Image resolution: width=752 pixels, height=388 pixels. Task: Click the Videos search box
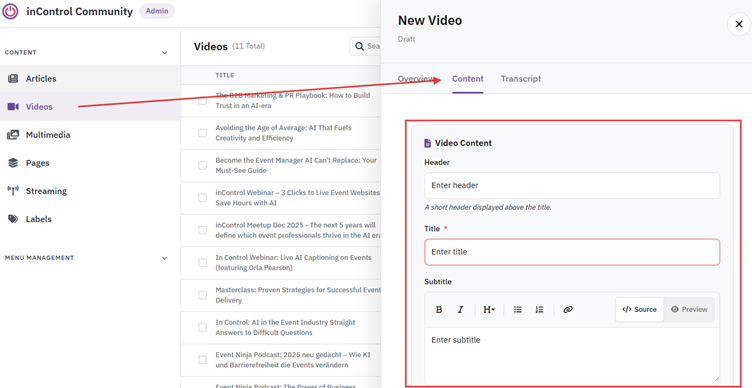(x=366, y=47)
